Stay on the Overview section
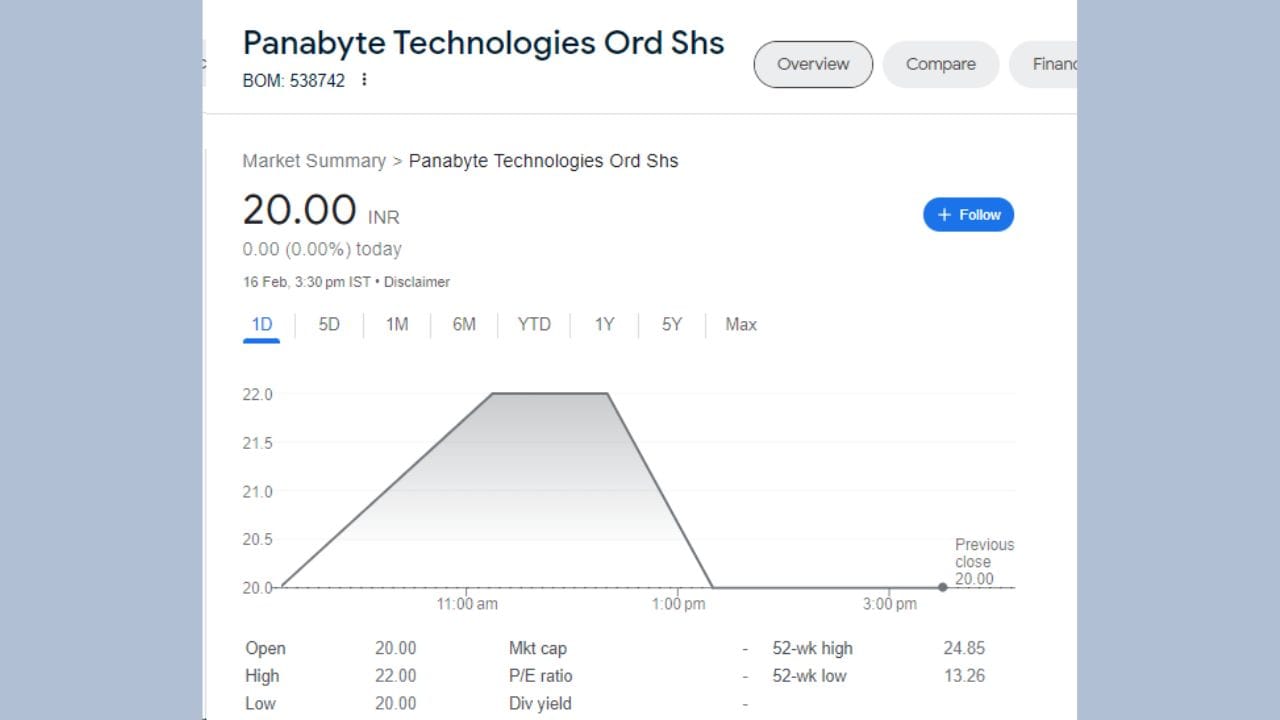Viewport: 1280px width, 720px height. point(812,64)
